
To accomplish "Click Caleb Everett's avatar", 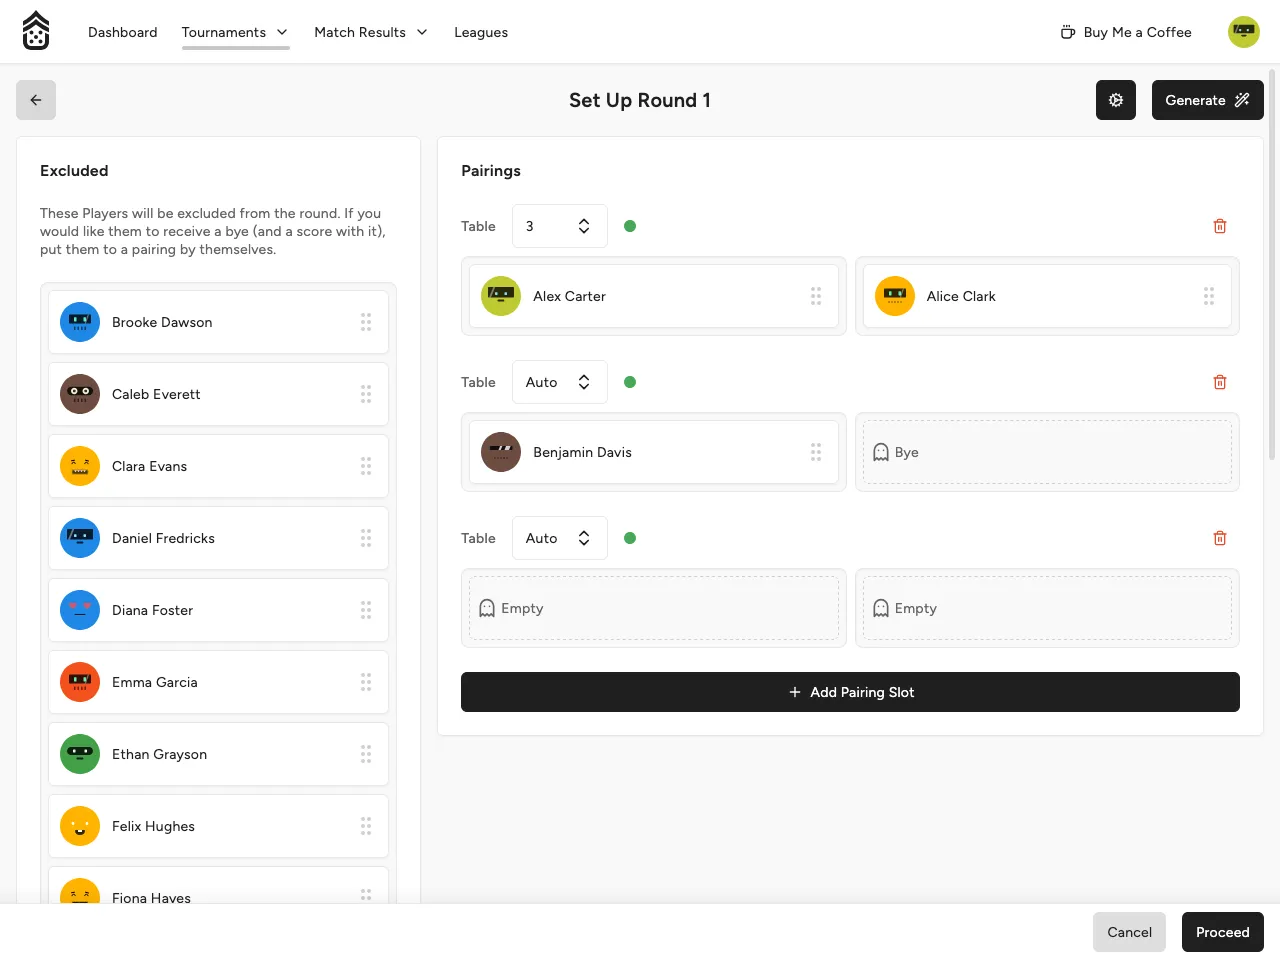I will click(x=80, y=394).
